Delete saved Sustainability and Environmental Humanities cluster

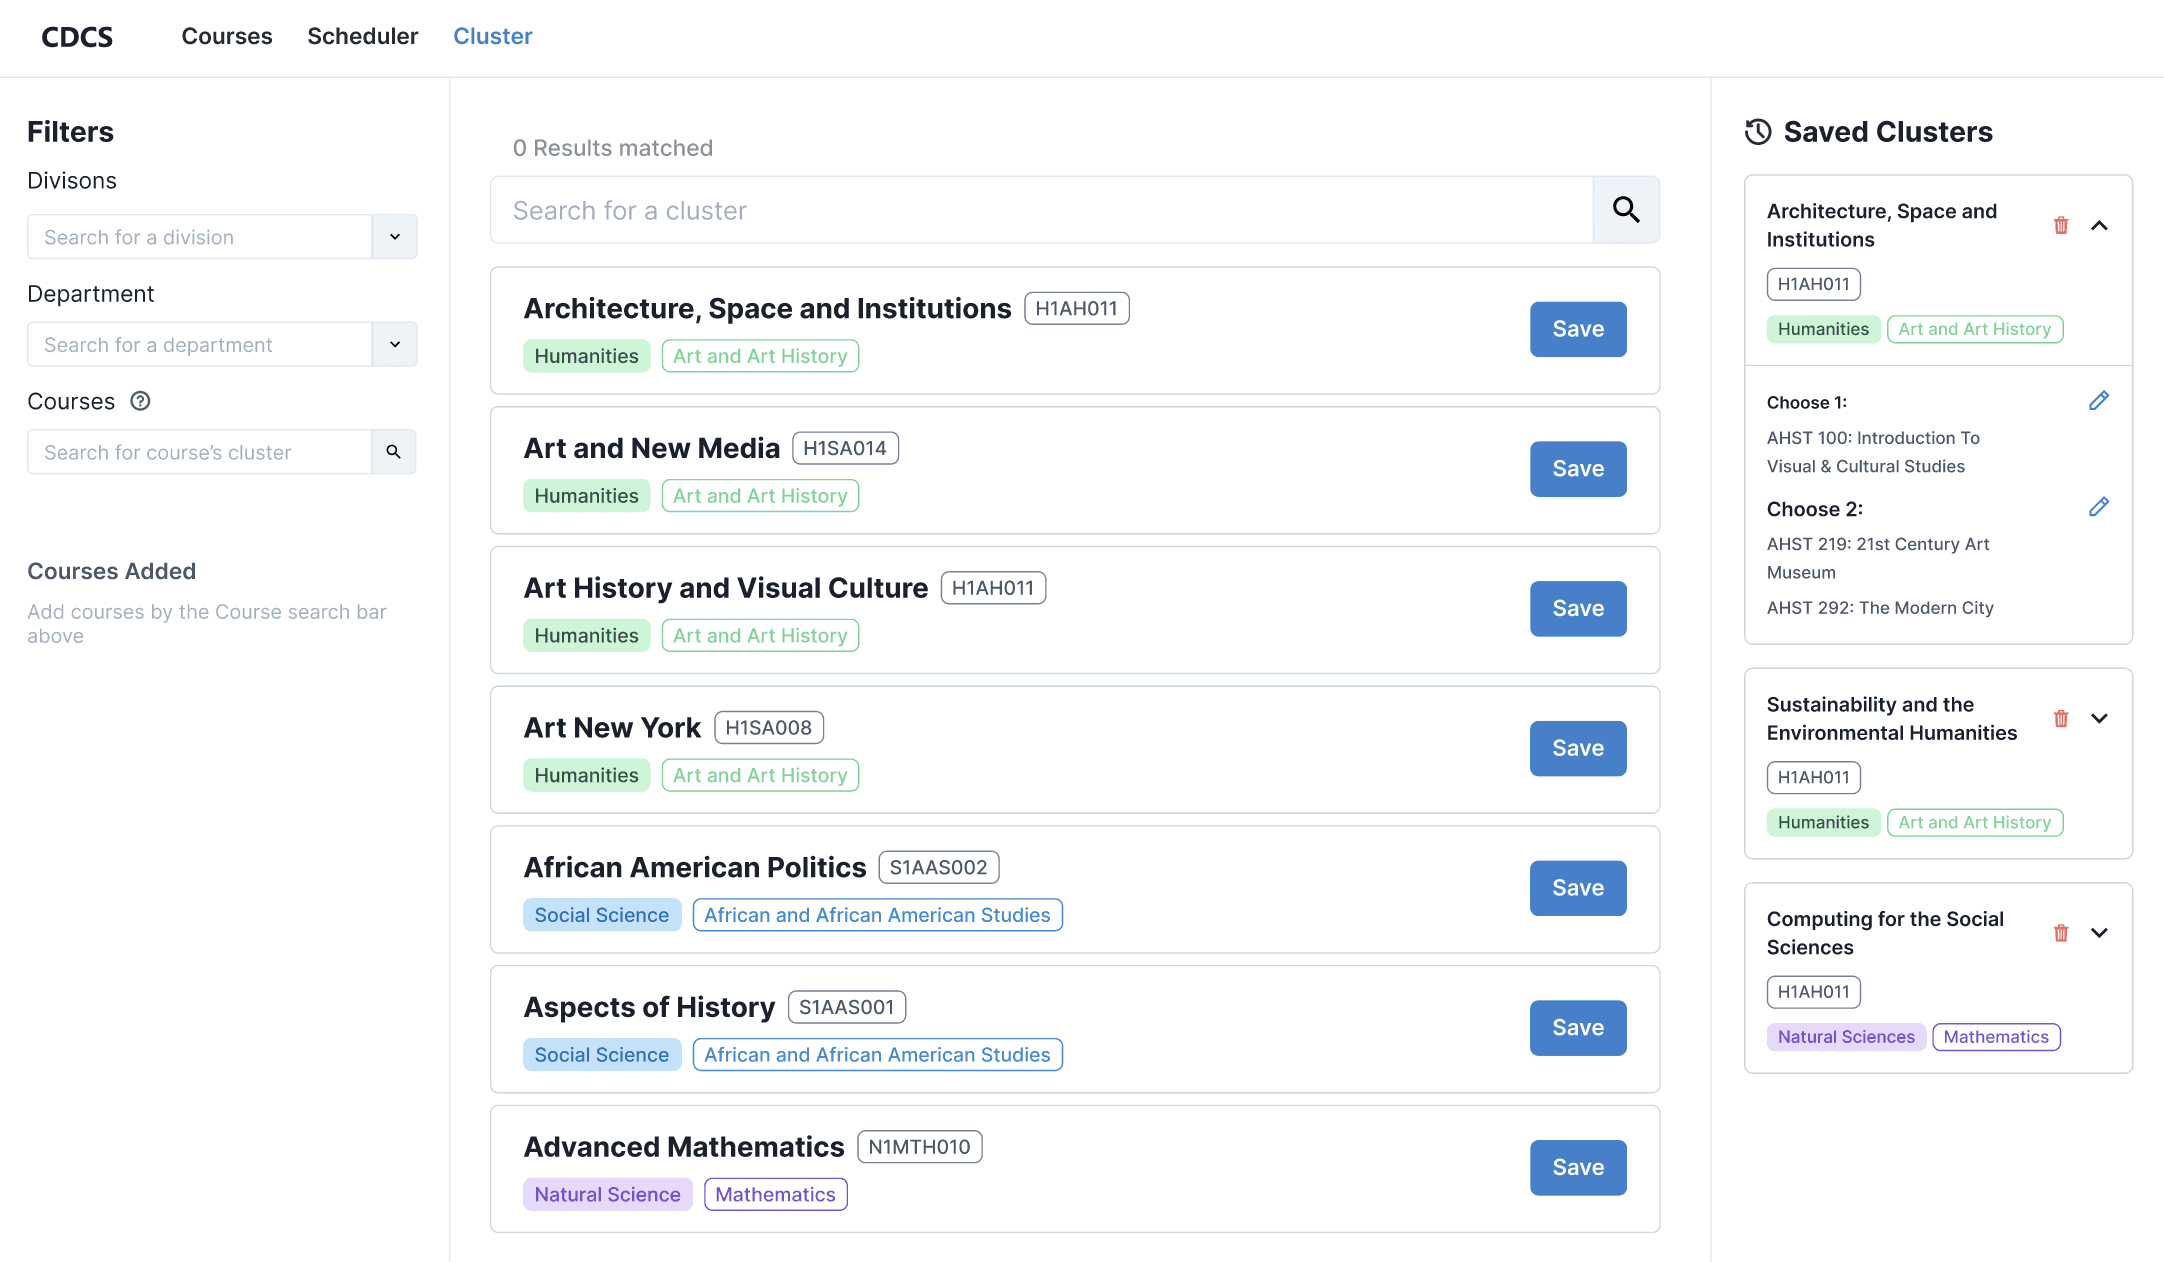[2061, 718]
